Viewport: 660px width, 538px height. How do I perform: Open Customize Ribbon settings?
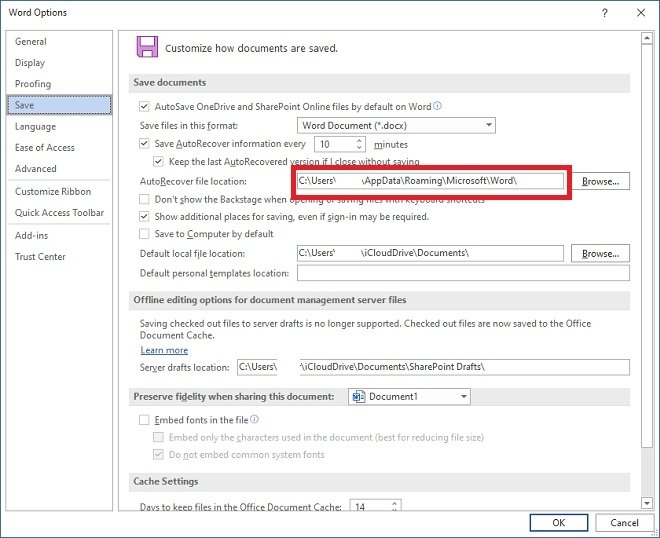coord(59,192)
